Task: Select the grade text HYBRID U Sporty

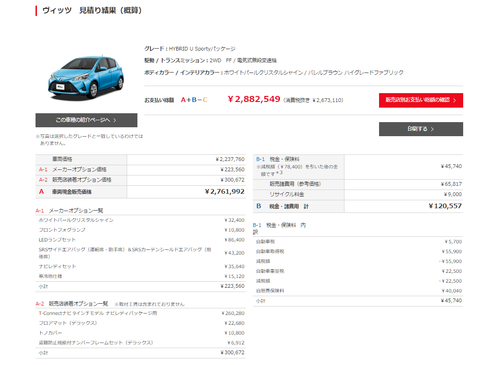Action: point(202,49)
